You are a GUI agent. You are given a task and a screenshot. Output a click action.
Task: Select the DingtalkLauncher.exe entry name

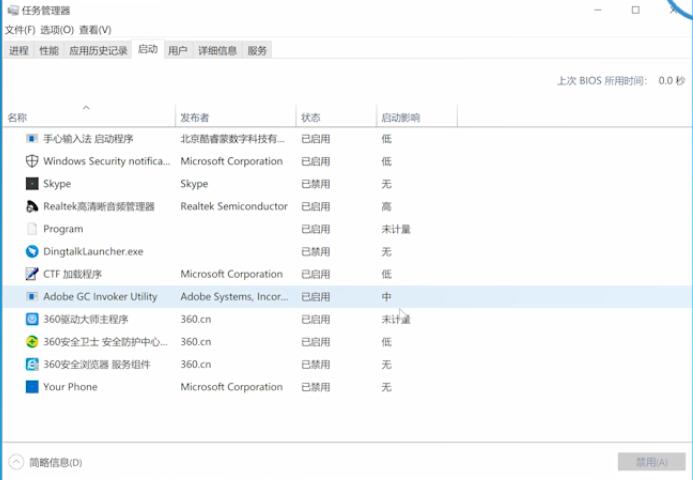pyautogui.click(x=93, y=251)
